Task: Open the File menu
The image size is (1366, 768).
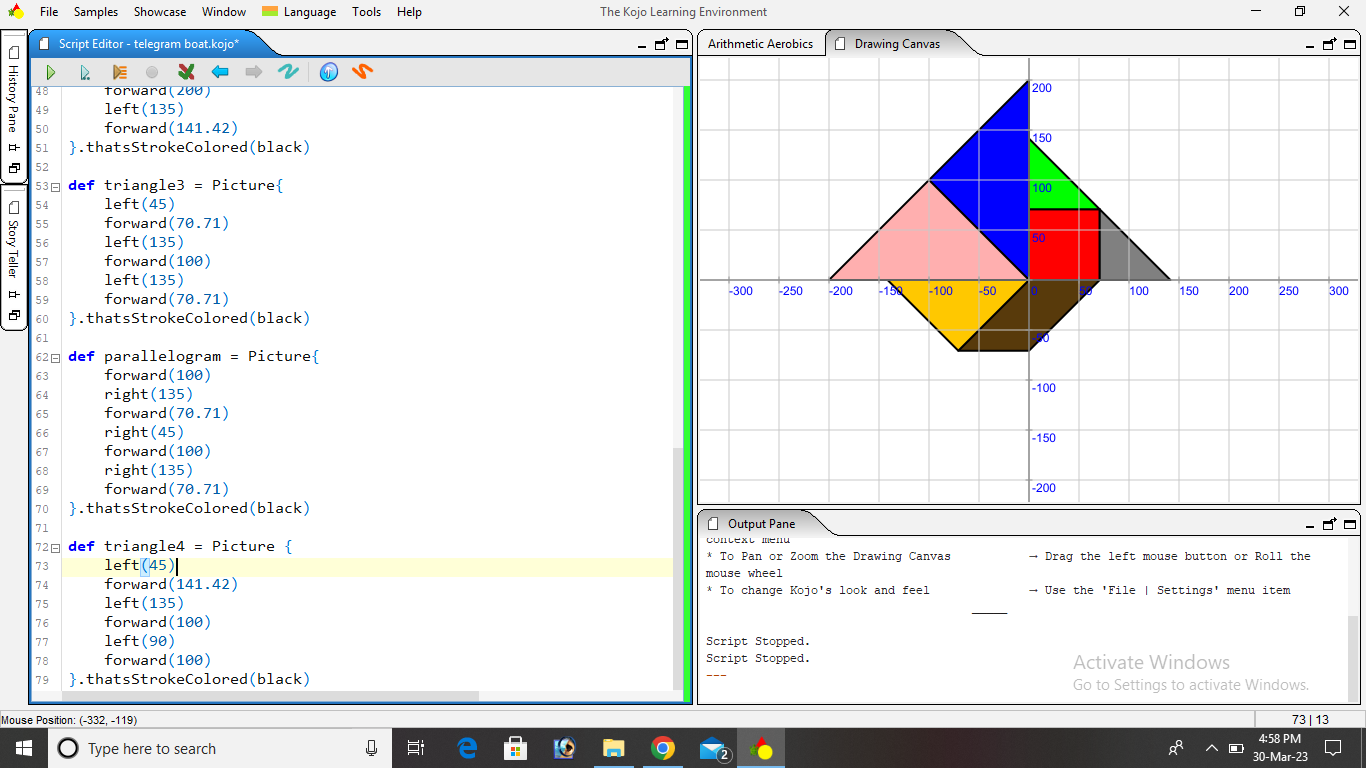Action: [x=49, y=12]
